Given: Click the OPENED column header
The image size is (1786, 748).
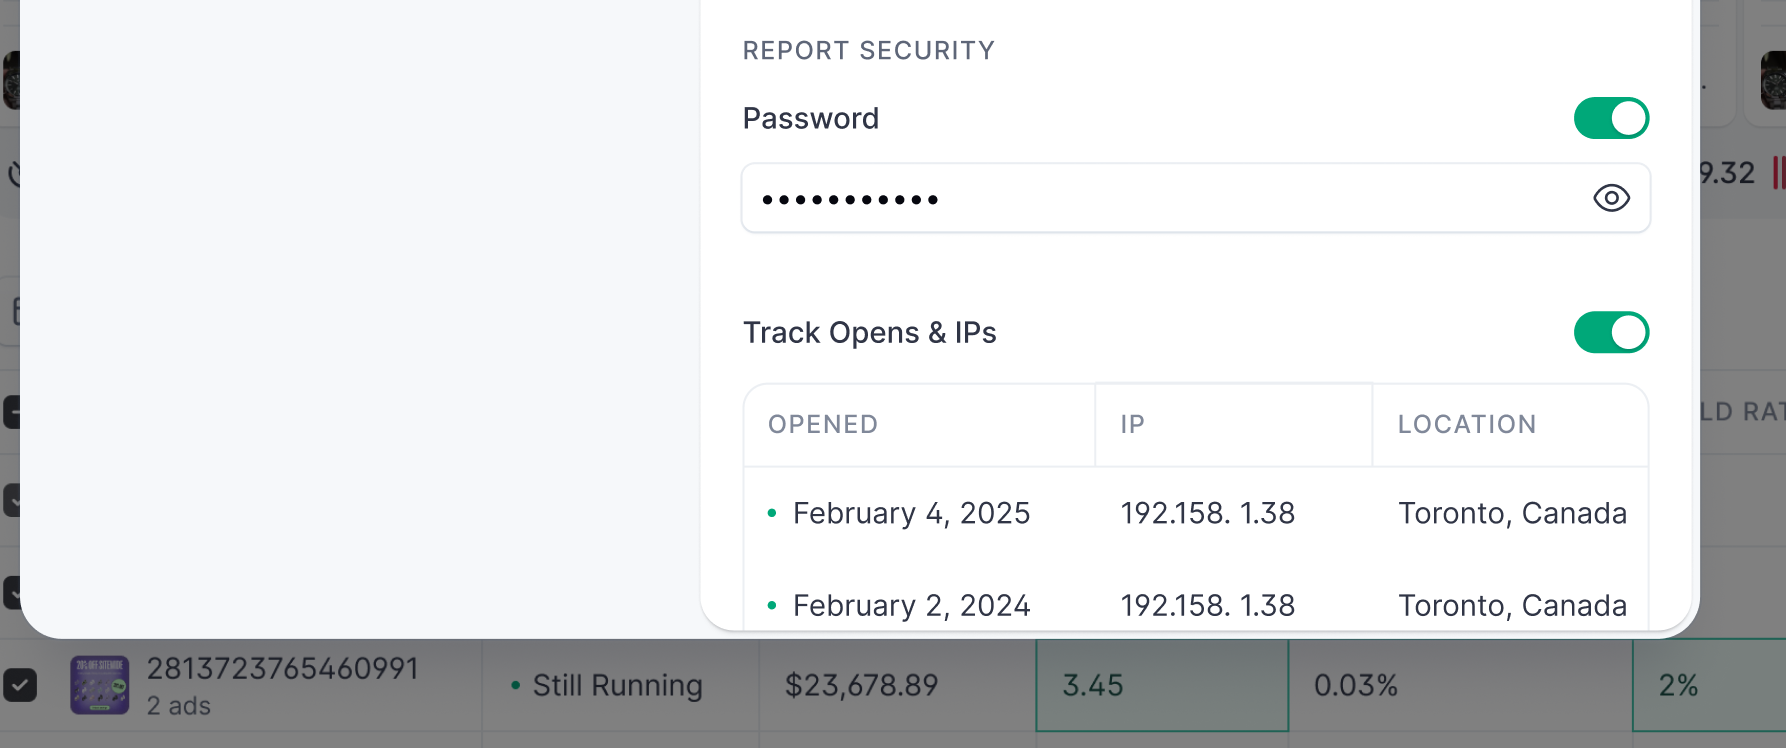Looking at the screenshot, I should [822, 424].
